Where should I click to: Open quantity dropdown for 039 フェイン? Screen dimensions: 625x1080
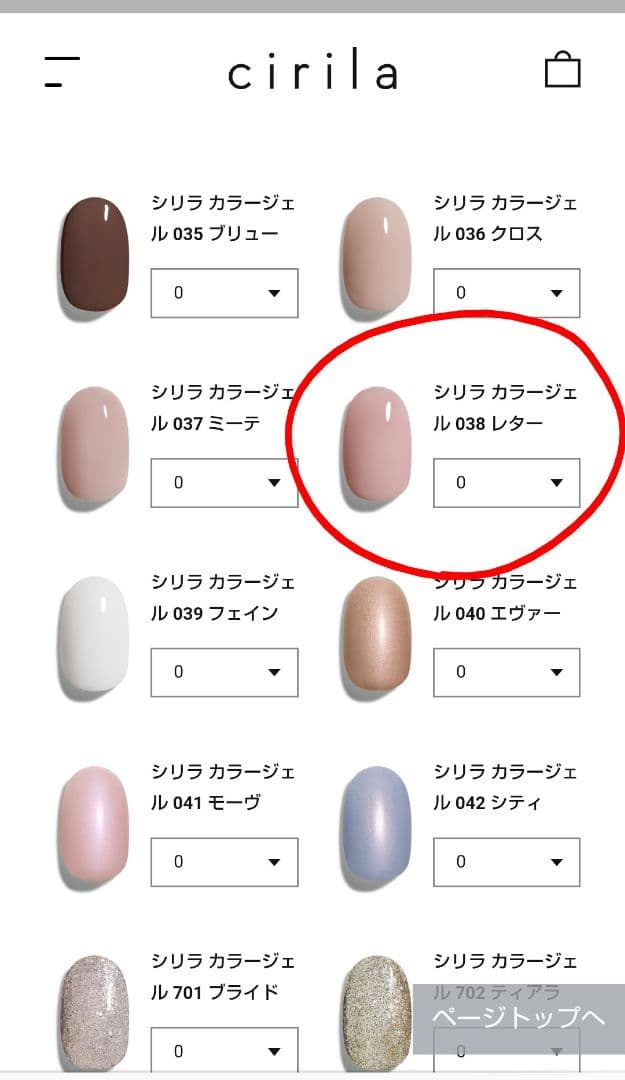tap(225, 672)
